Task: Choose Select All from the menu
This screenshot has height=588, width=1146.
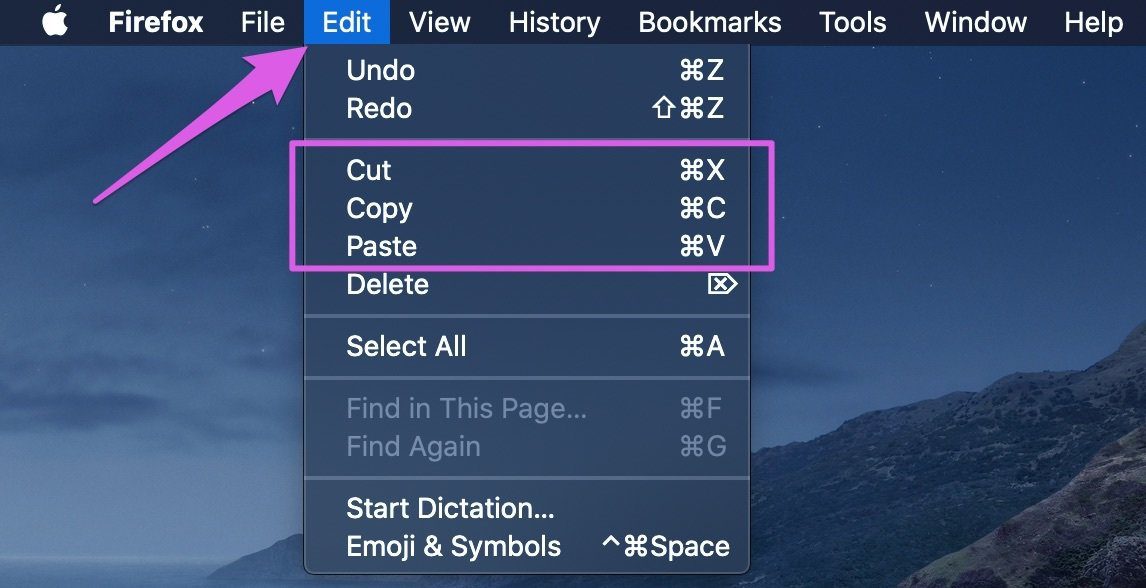Action: [527, 346]
